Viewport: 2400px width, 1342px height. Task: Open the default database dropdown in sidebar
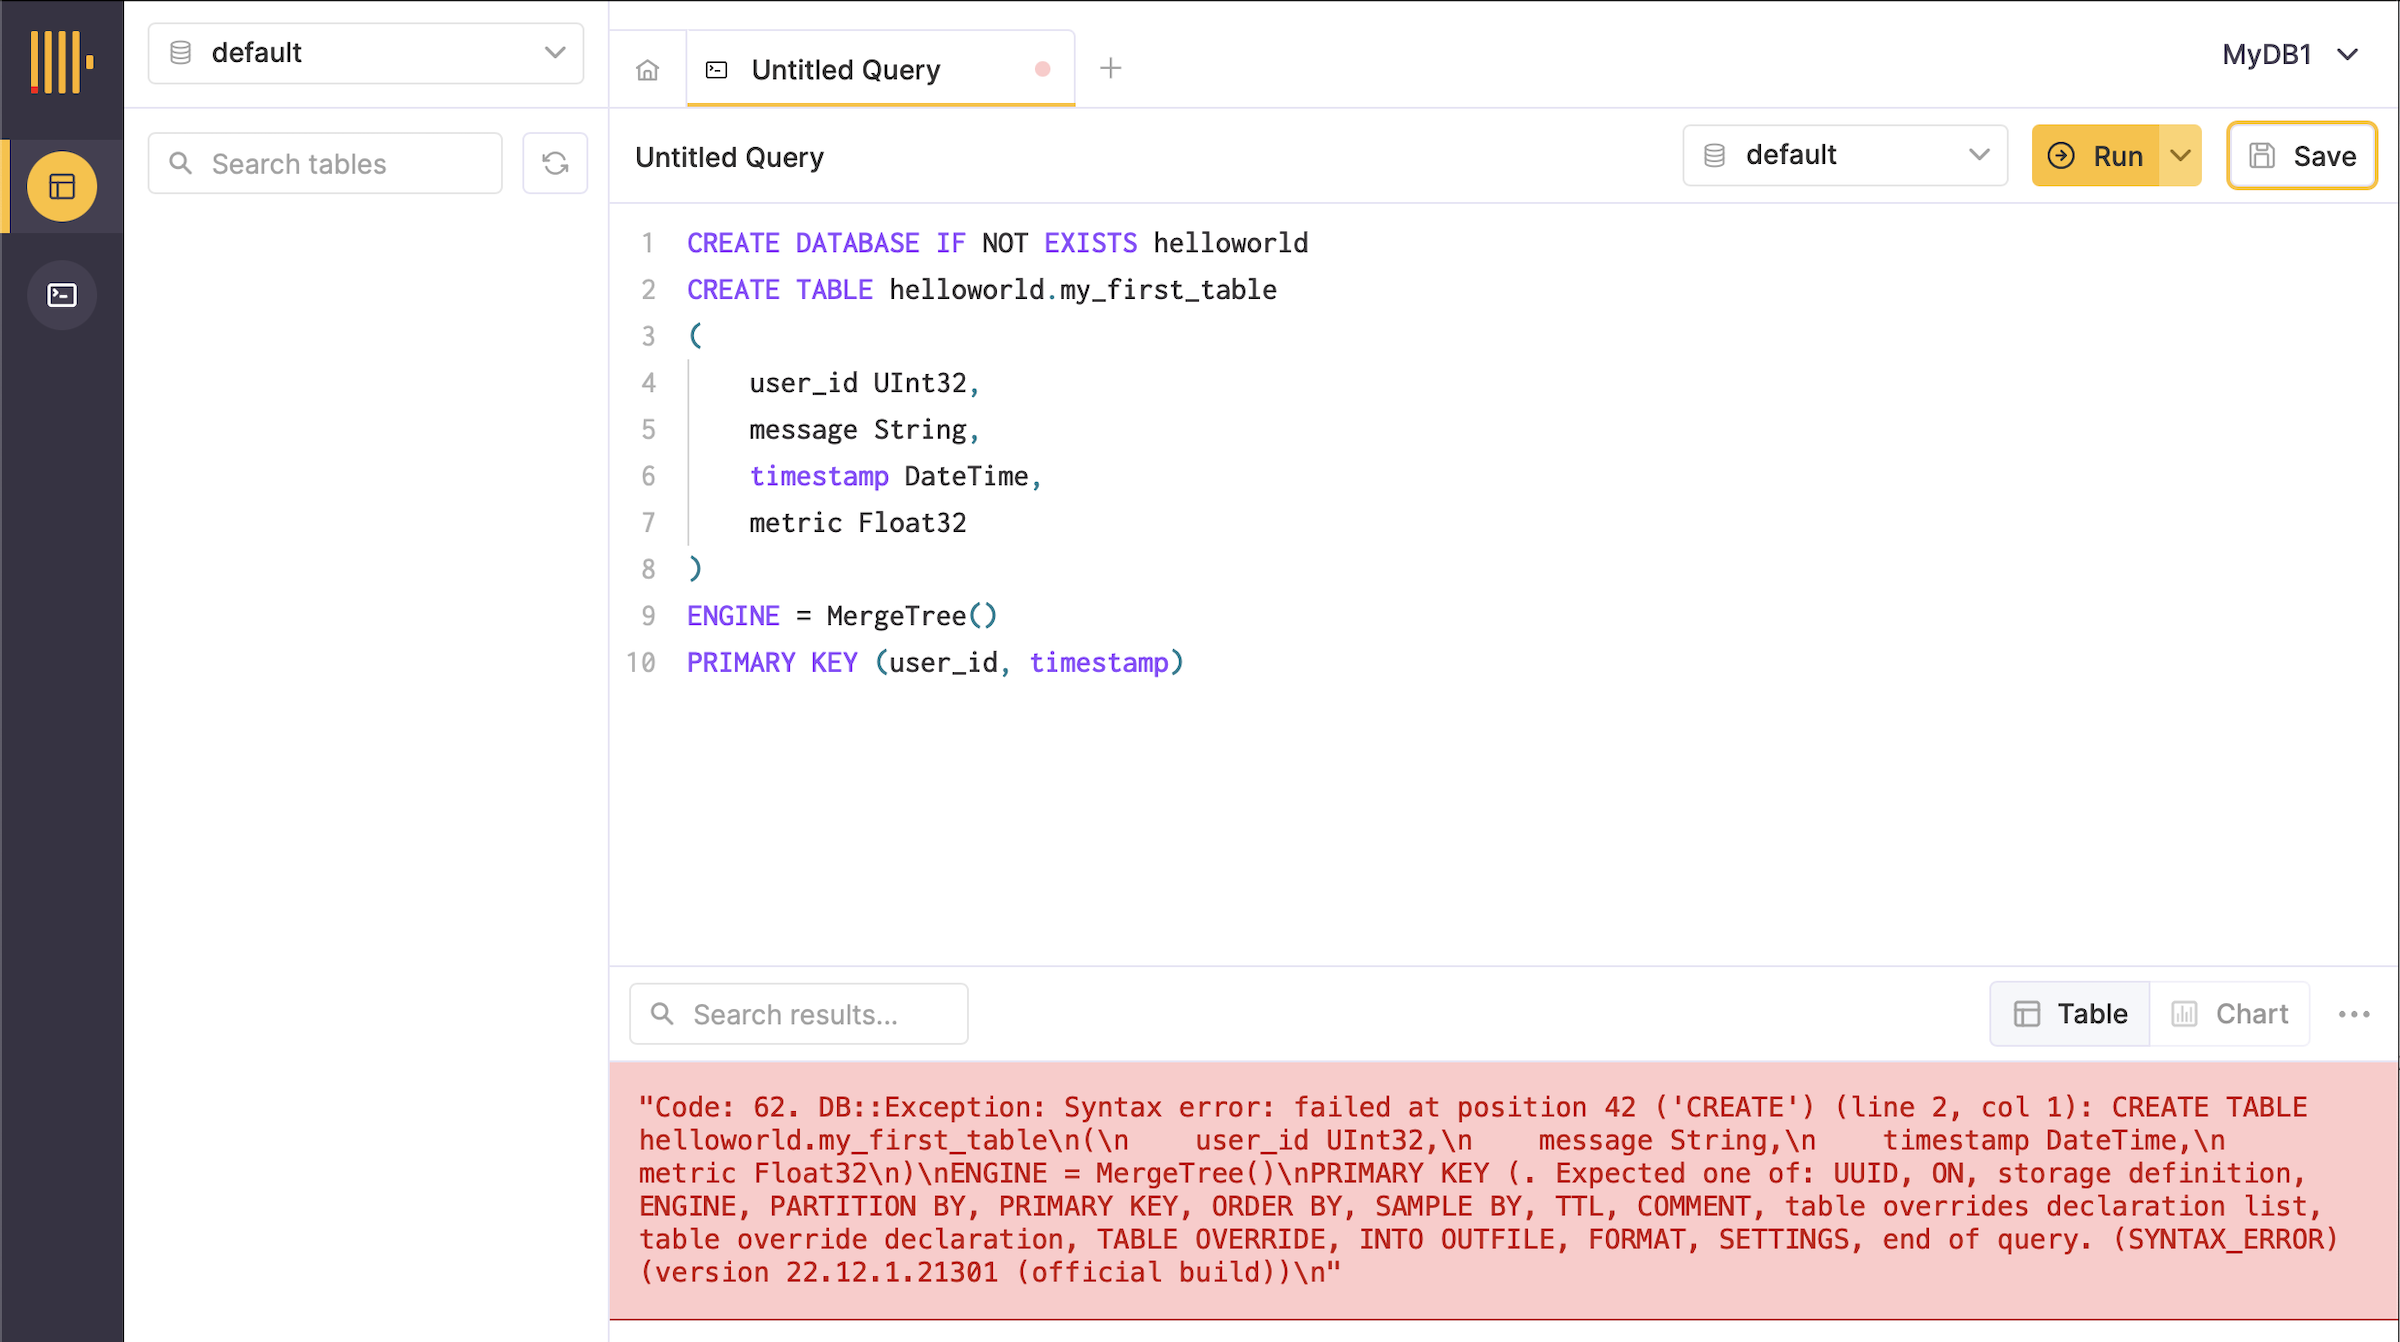366,53
